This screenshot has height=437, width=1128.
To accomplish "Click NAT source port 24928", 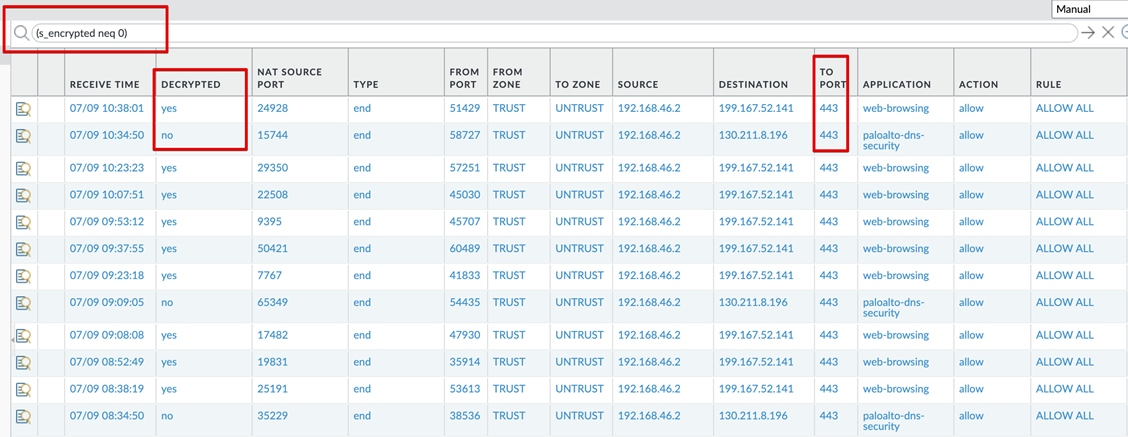I will coord(272,108).
